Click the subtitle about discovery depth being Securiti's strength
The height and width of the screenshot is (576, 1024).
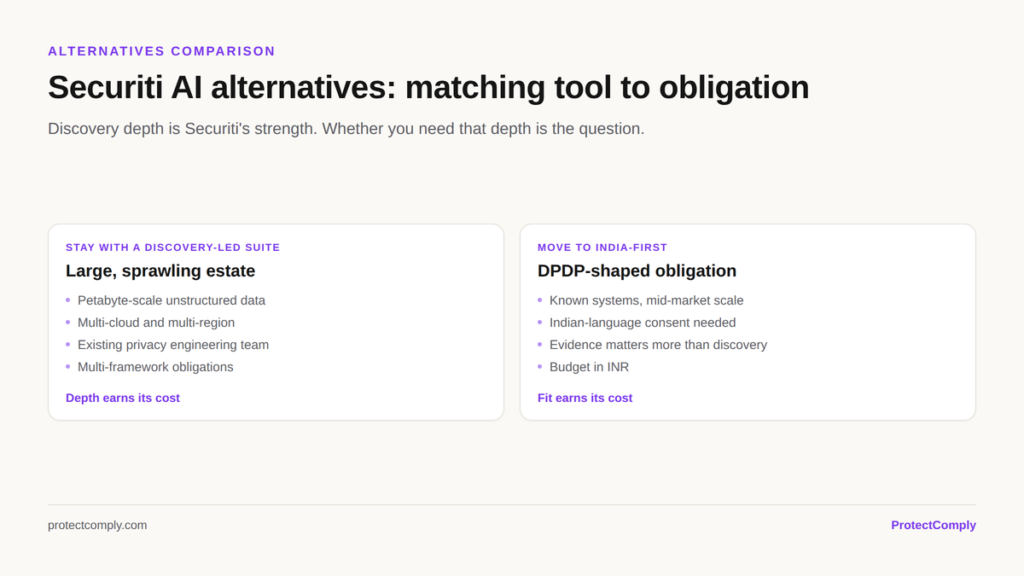[x=346, y=129]
